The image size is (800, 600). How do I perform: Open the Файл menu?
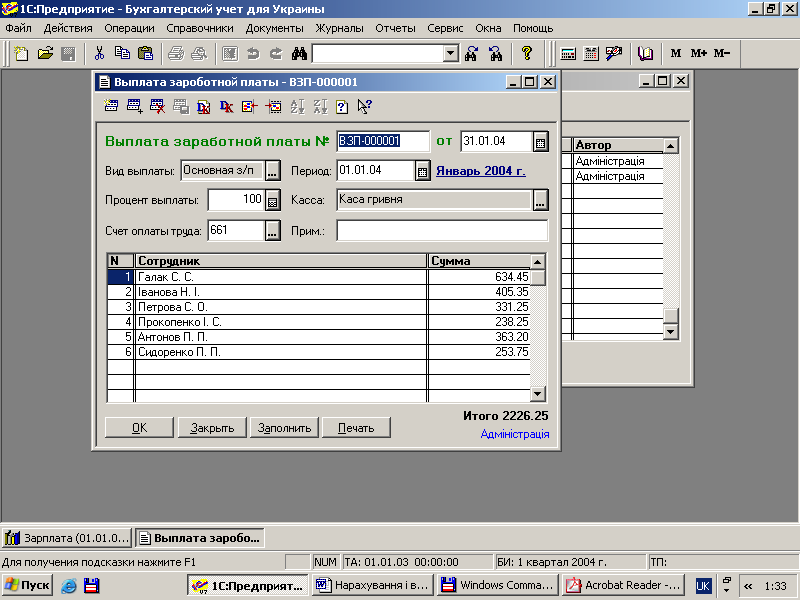tap(18, 28)
